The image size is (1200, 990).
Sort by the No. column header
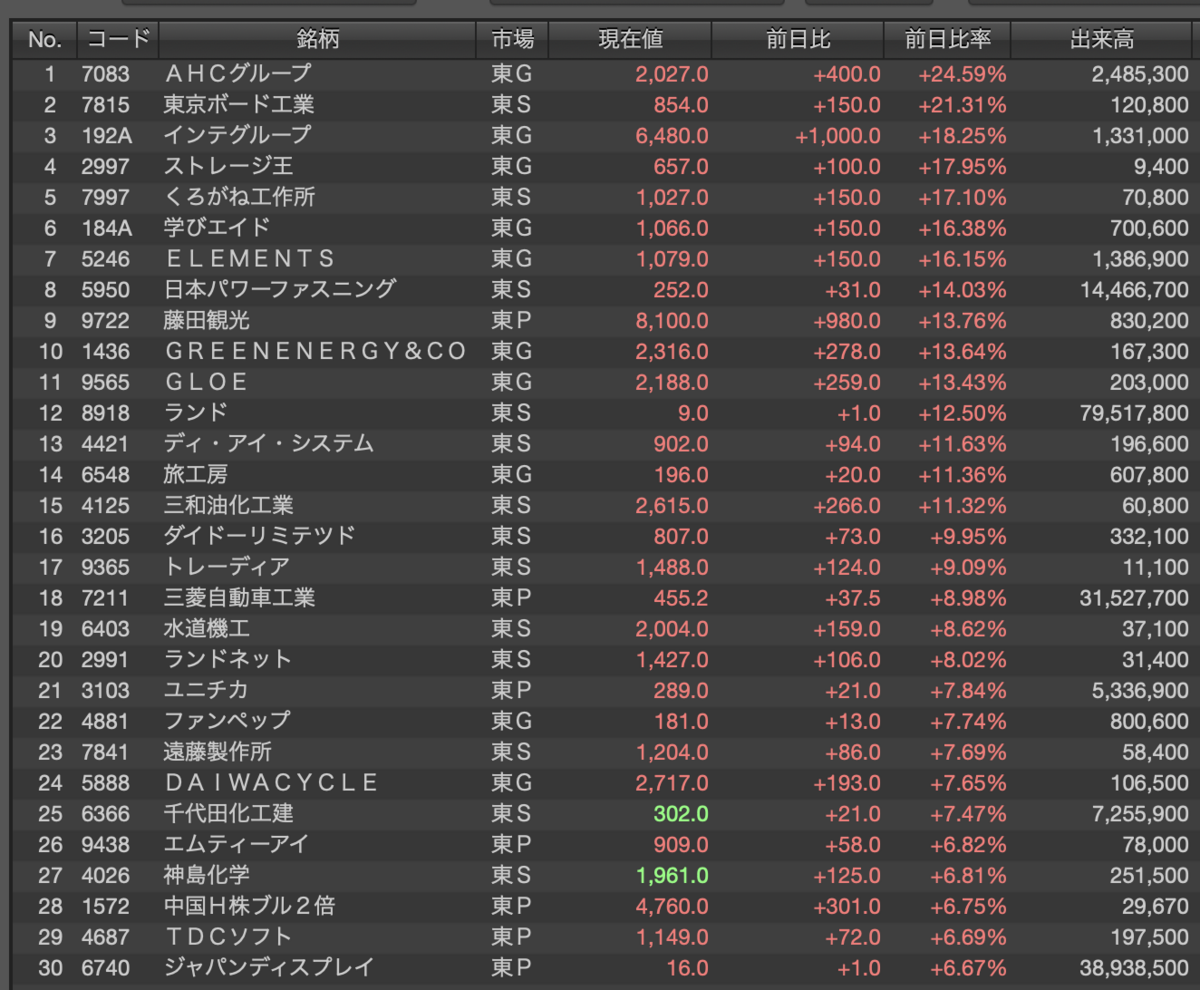point(44,40)
